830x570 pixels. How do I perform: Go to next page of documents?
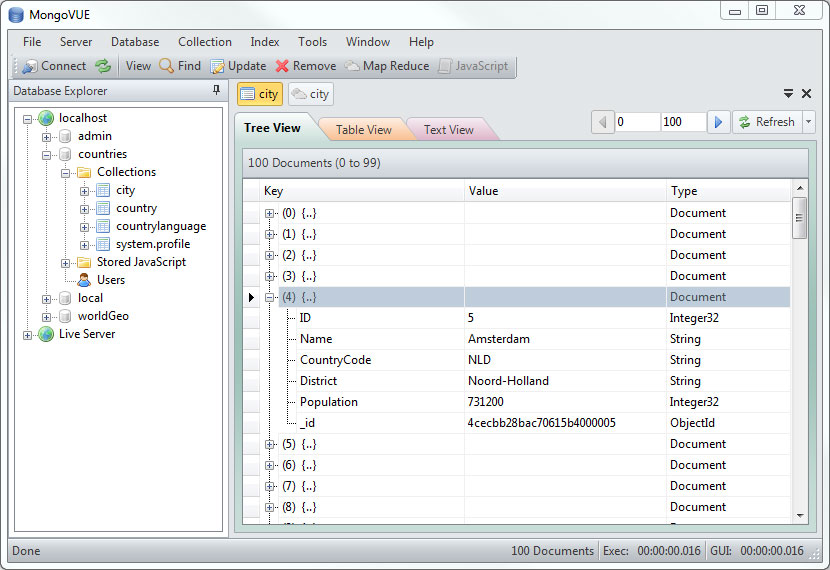point(718,122)
